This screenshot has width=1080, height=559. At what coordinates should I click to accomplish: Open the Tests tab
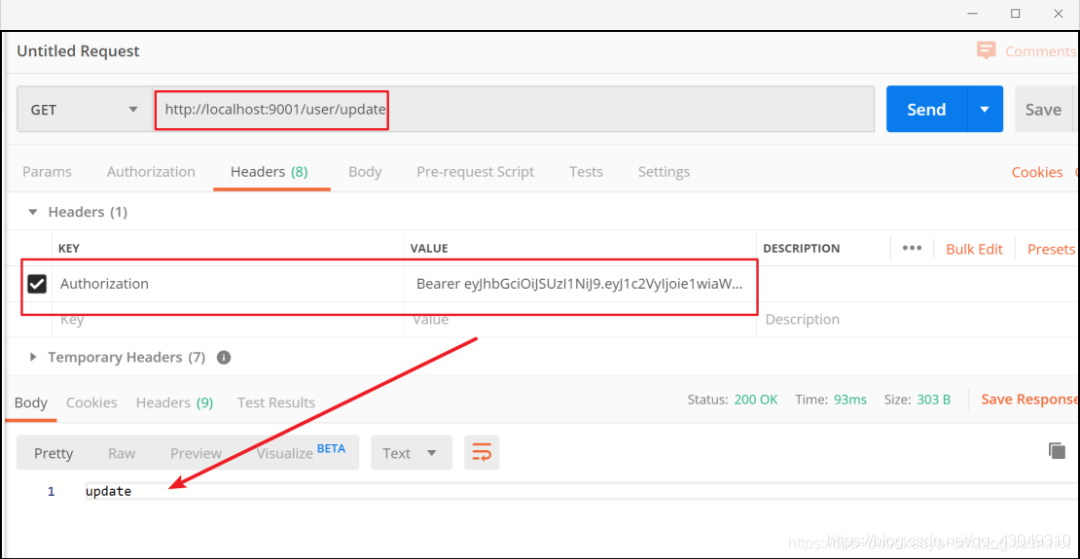[x=586, y=172]
